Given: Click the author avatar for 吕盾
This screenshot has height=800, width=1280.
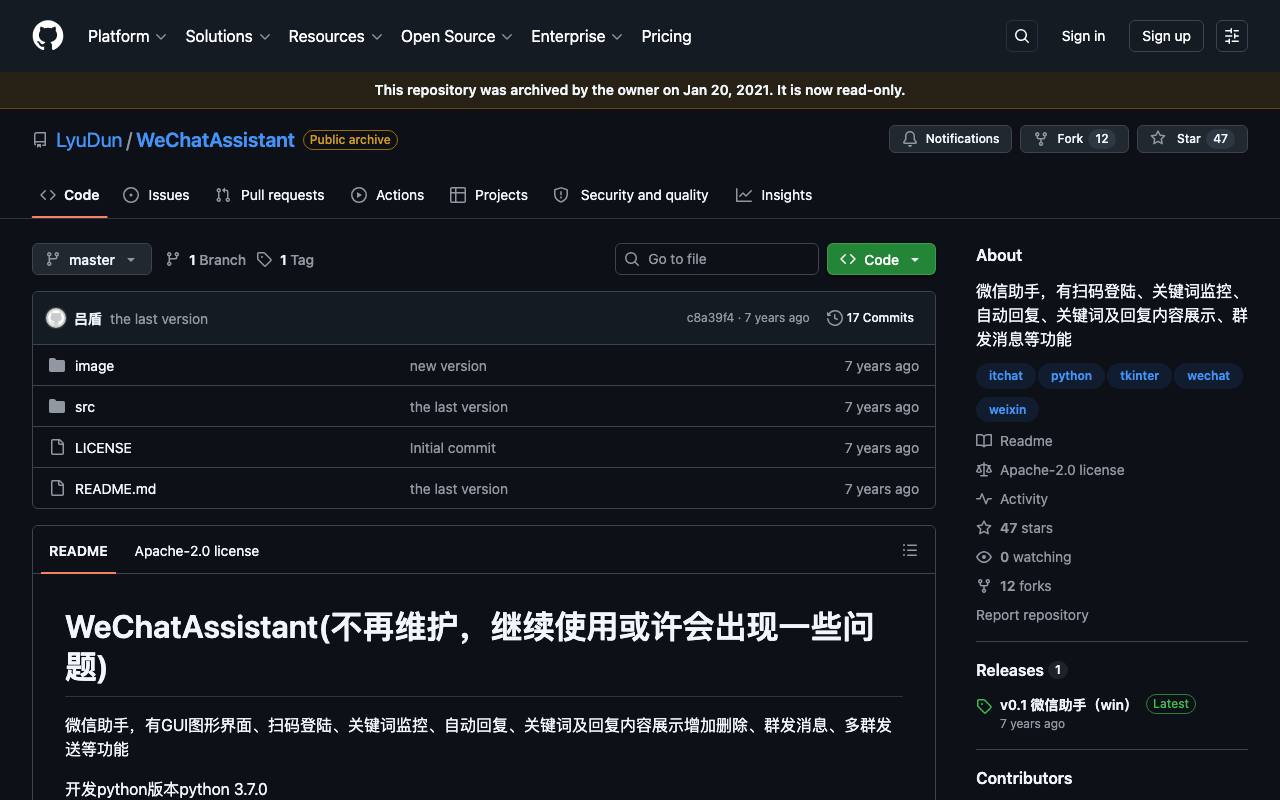Looking at the screenshot, I should (x=56, y=318).
